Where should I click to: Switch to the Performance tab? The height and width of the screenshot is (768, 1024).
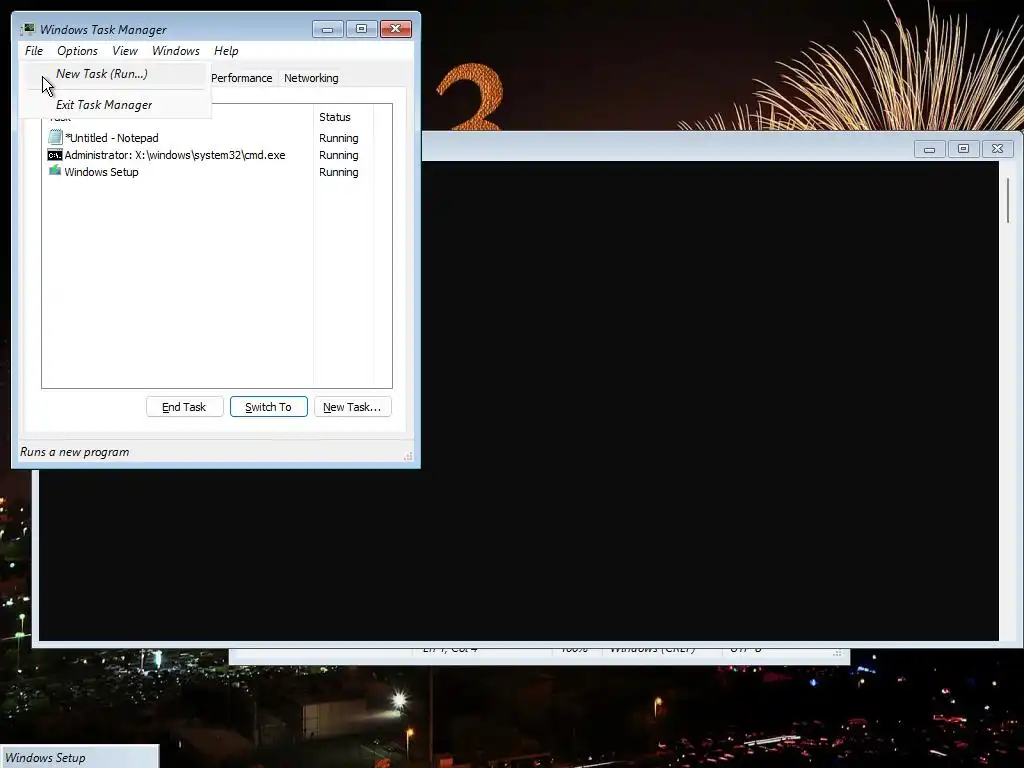click(242, 78)
